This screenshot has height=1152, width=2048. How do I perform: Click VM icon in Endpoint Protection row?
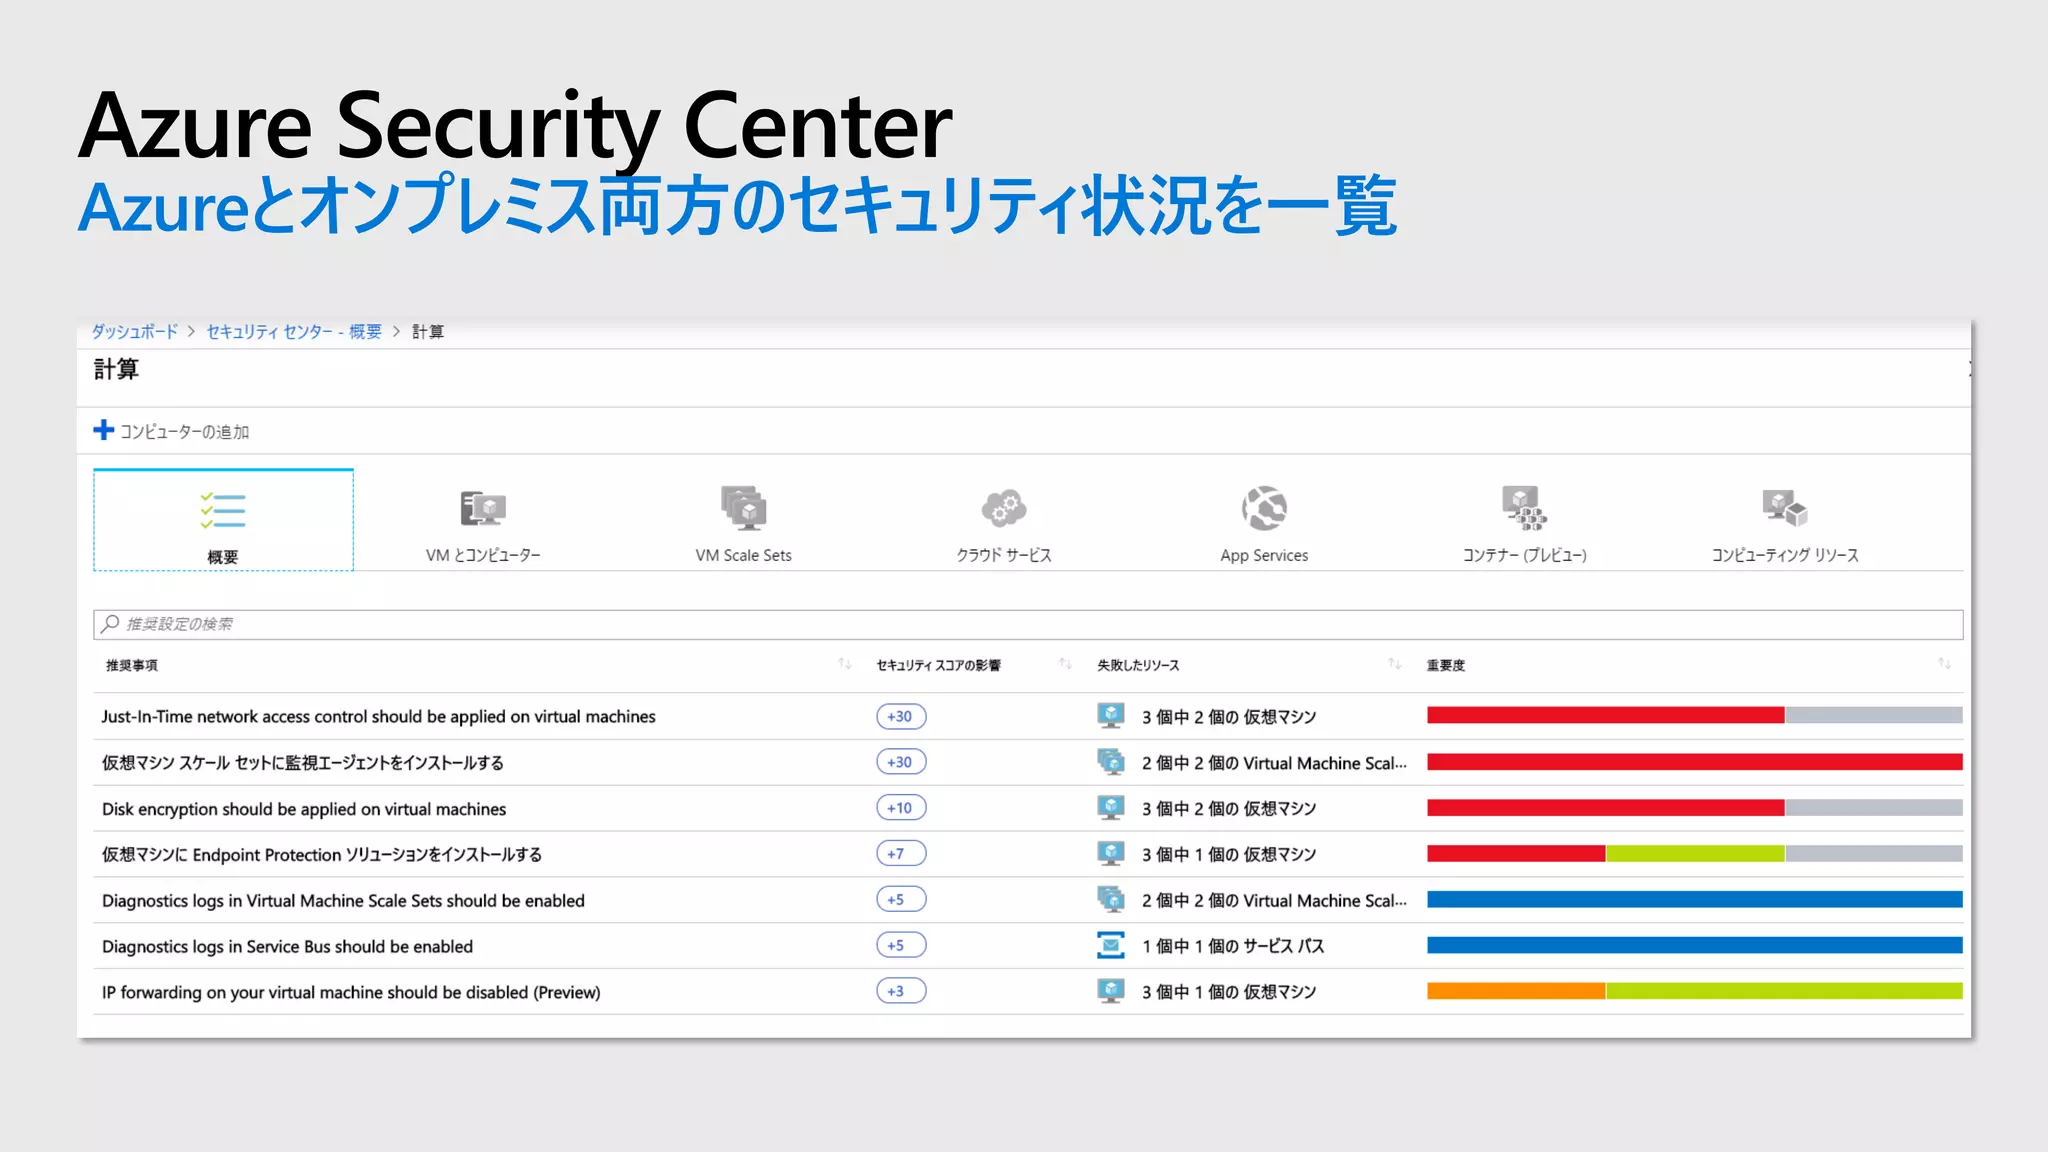click(x=1111, y=853)
